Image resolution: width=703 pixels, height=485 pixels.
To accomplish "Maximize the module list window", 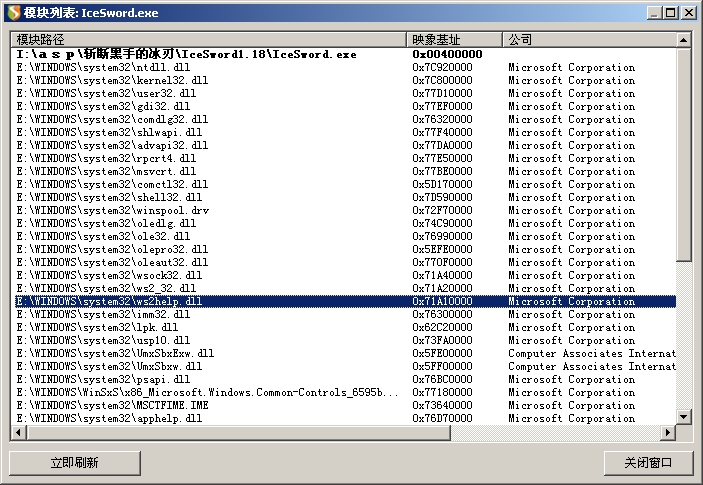I will pyautogui.click(x=671, y=13).
